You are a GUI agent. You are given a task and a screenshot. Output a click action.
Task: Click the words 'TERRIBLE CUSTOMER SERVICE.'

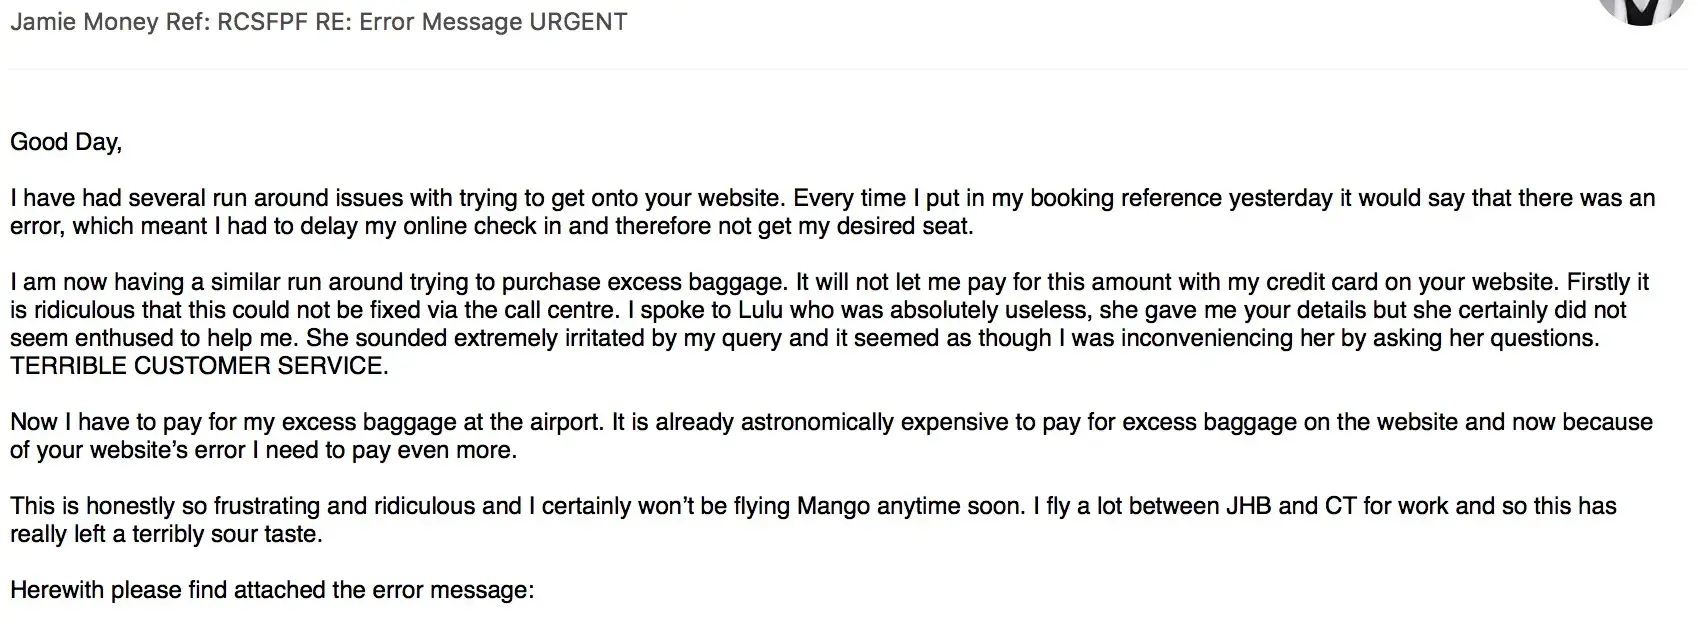(x=199, y=366)
